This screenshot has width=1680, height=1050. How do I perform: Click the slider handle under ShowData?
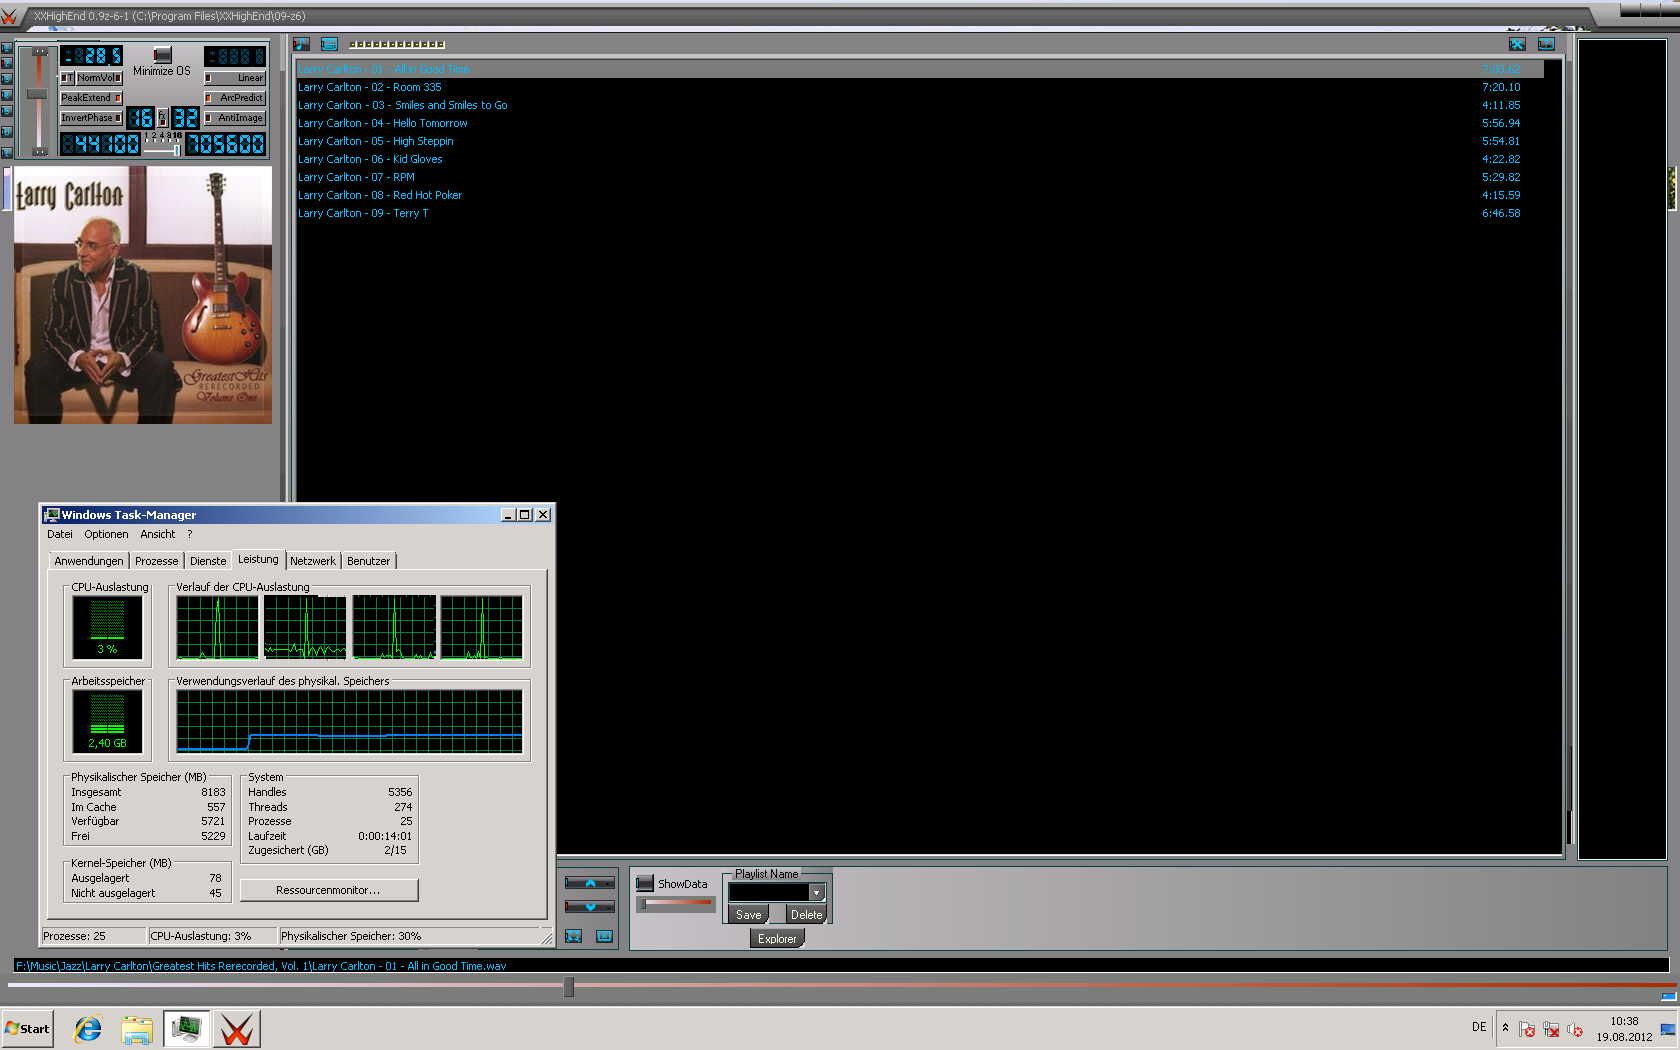[643, 903]
